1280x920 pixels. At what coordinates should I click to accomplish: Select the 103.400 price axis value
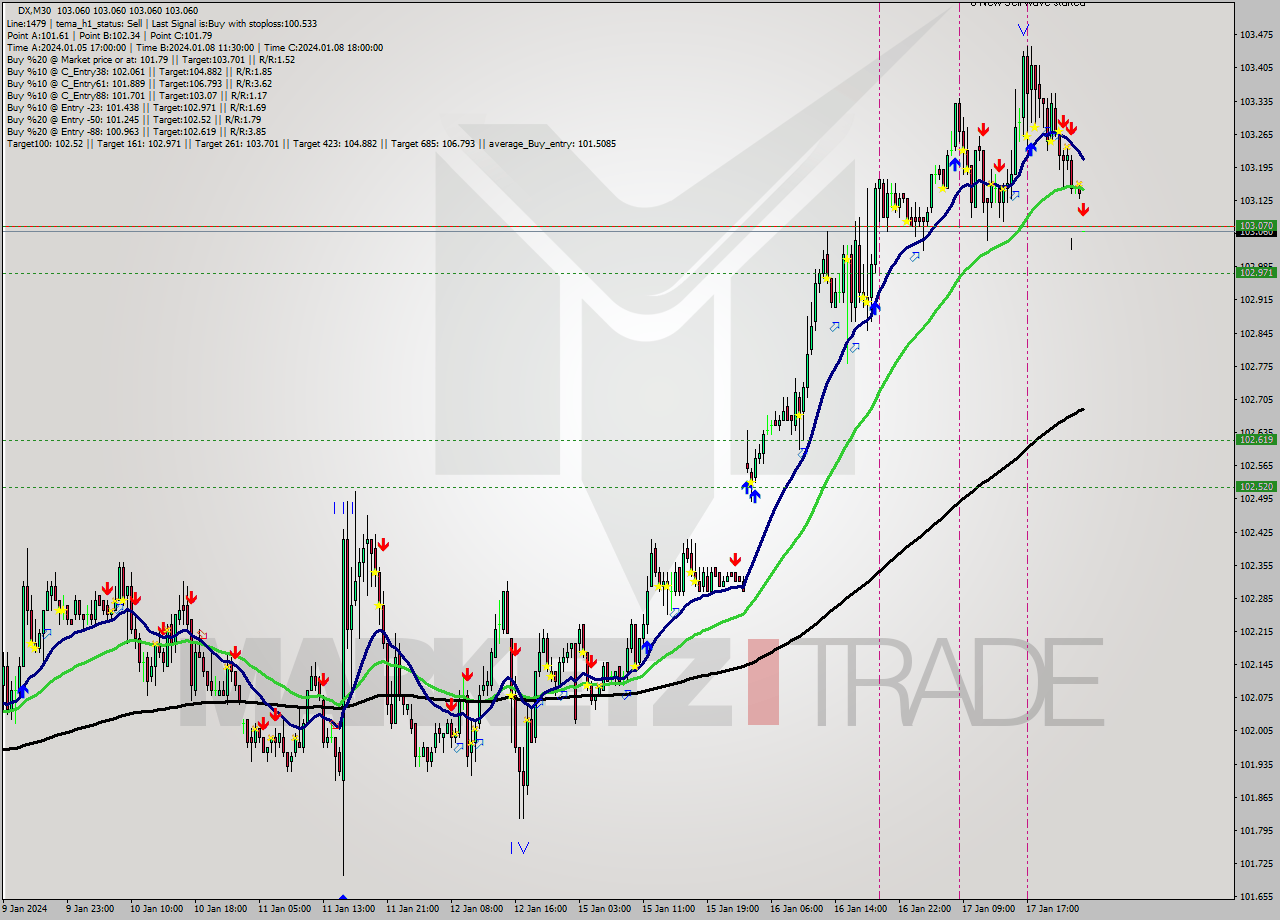[1256, 68]
